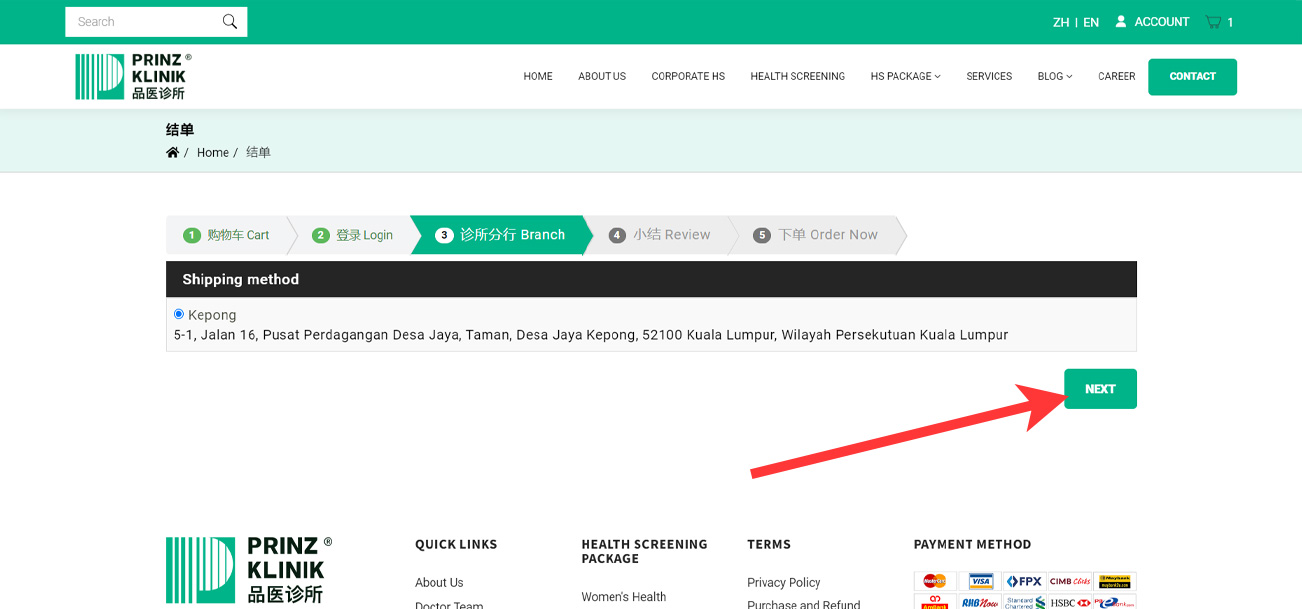Image resolution: width=1302 pixels, height=609 pixels.
Task: Click the breadcrumb home icon
Action: [173, 153]
